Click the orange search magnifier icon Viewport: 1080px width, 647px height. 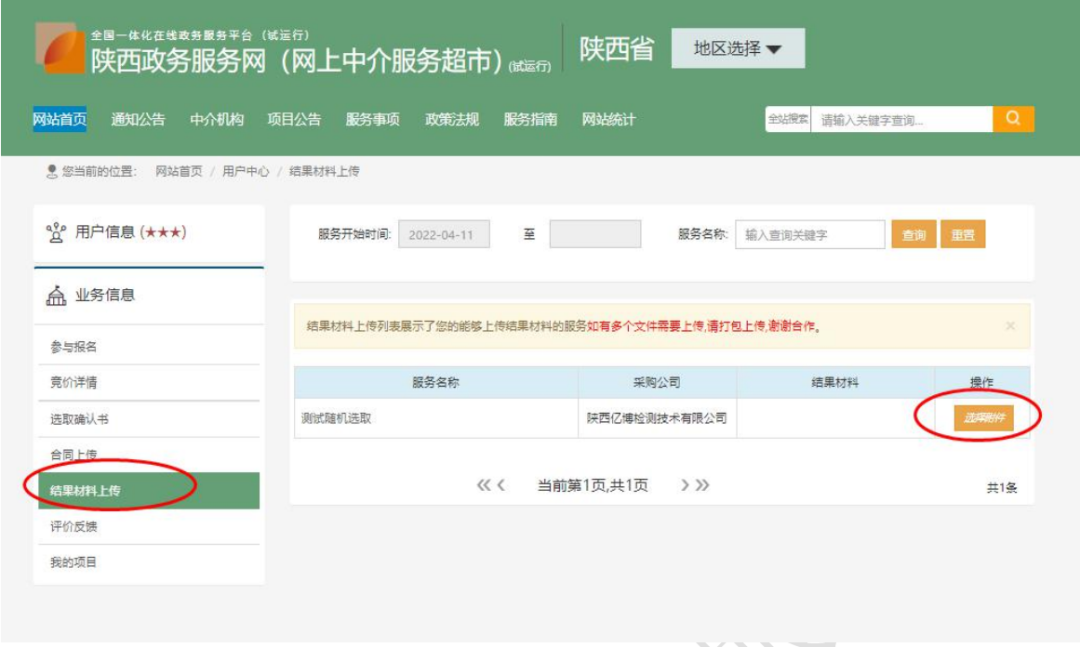click(x=1013, y=119)
